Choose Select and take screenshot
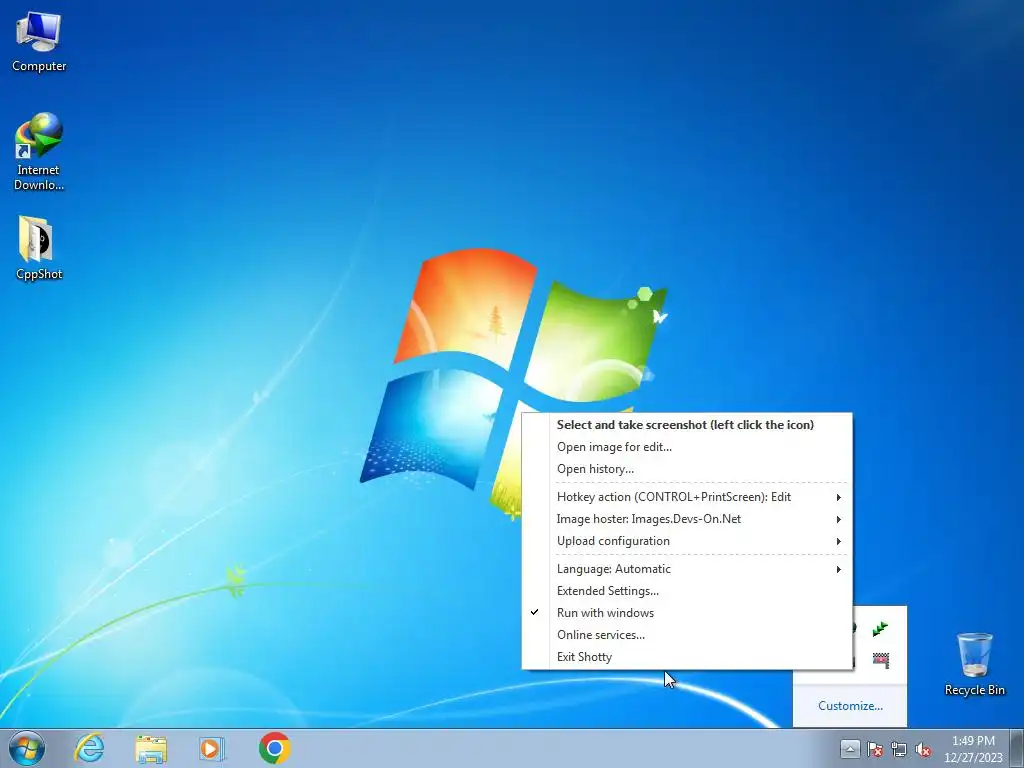The width and height of the screenshot is (1024, 768). [687, 424]
